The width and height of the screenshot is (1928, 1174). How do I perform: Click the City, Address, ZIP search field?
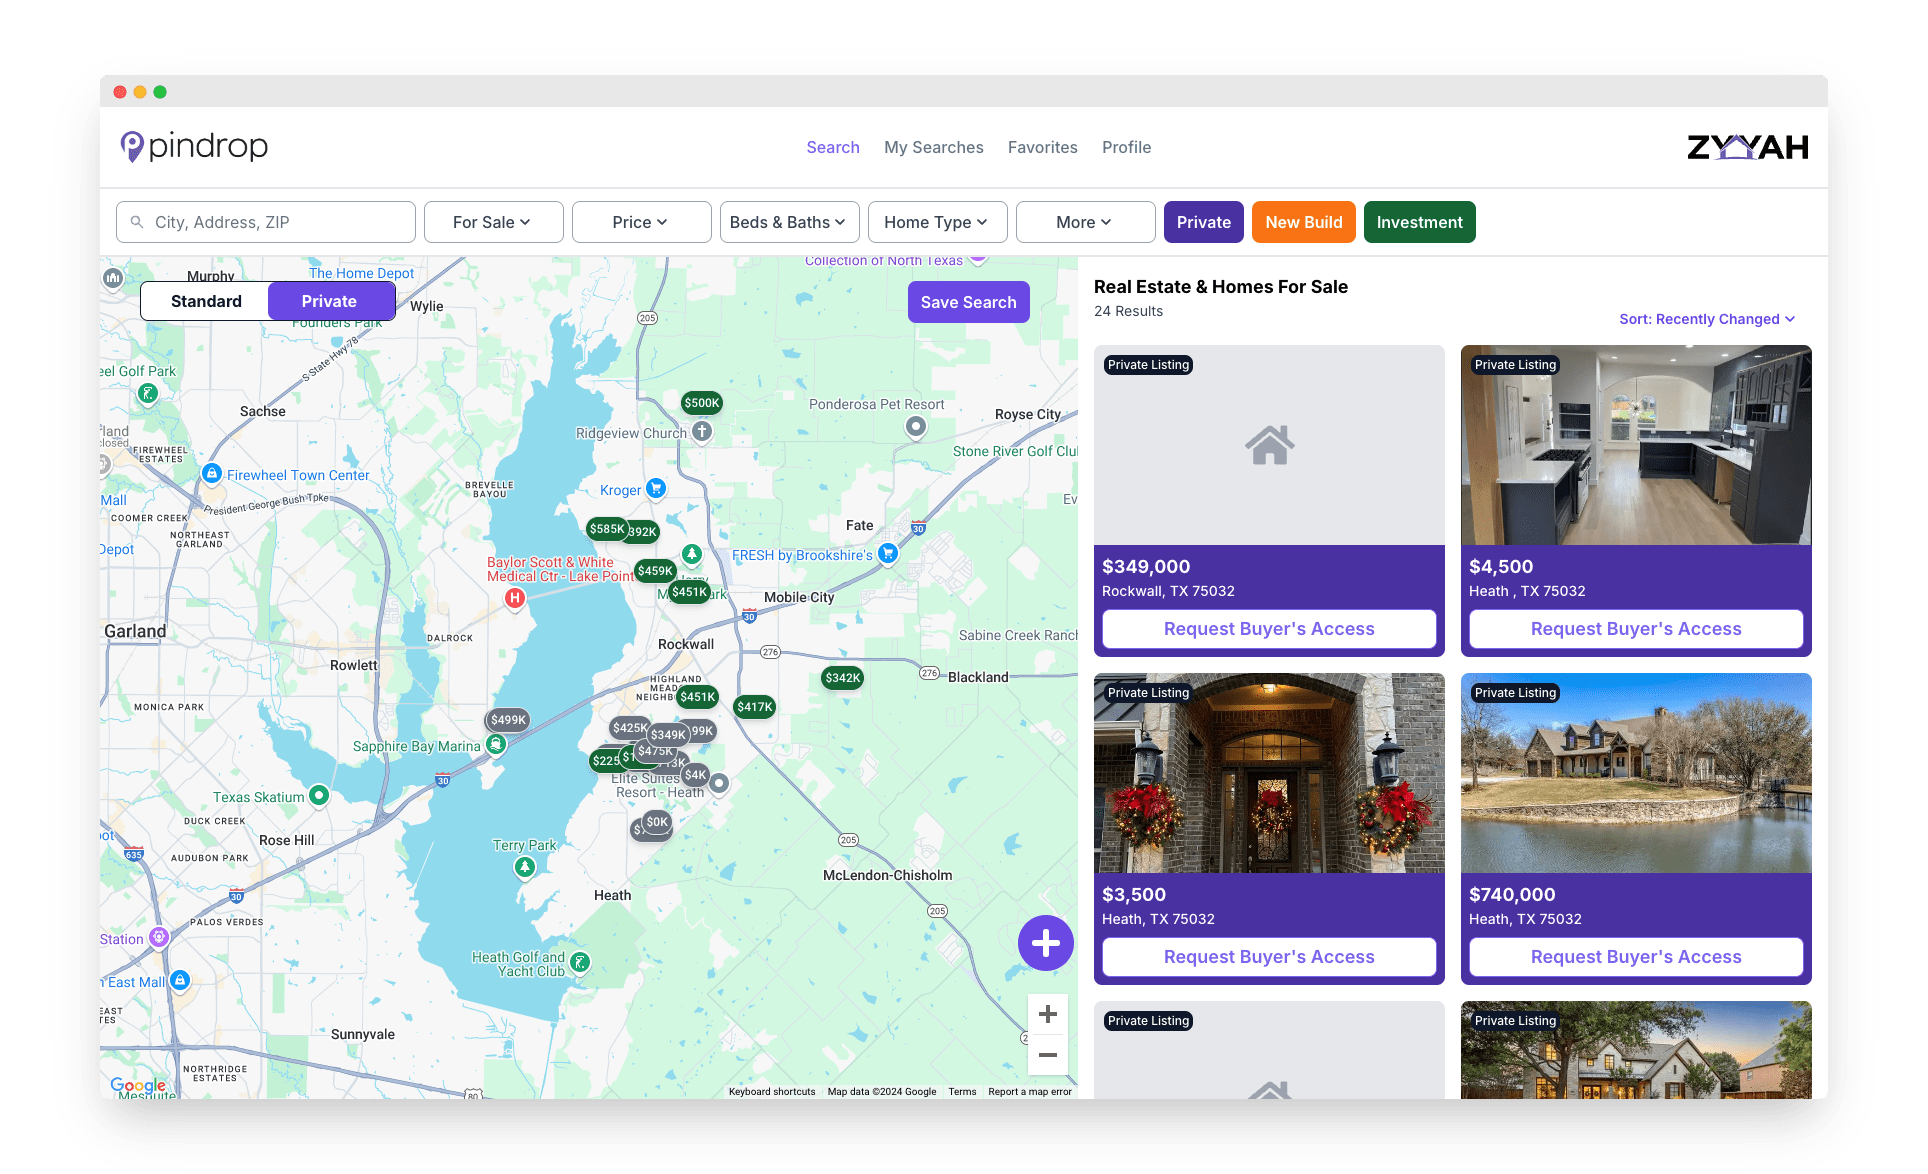266,222
